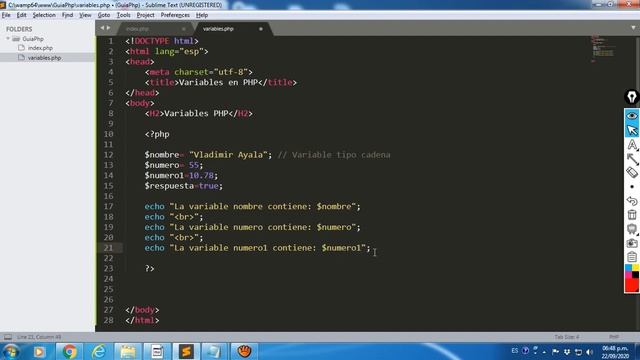Open the 'Tab Size: 4' indentation selector
The image size is (640, 360).
567,337
